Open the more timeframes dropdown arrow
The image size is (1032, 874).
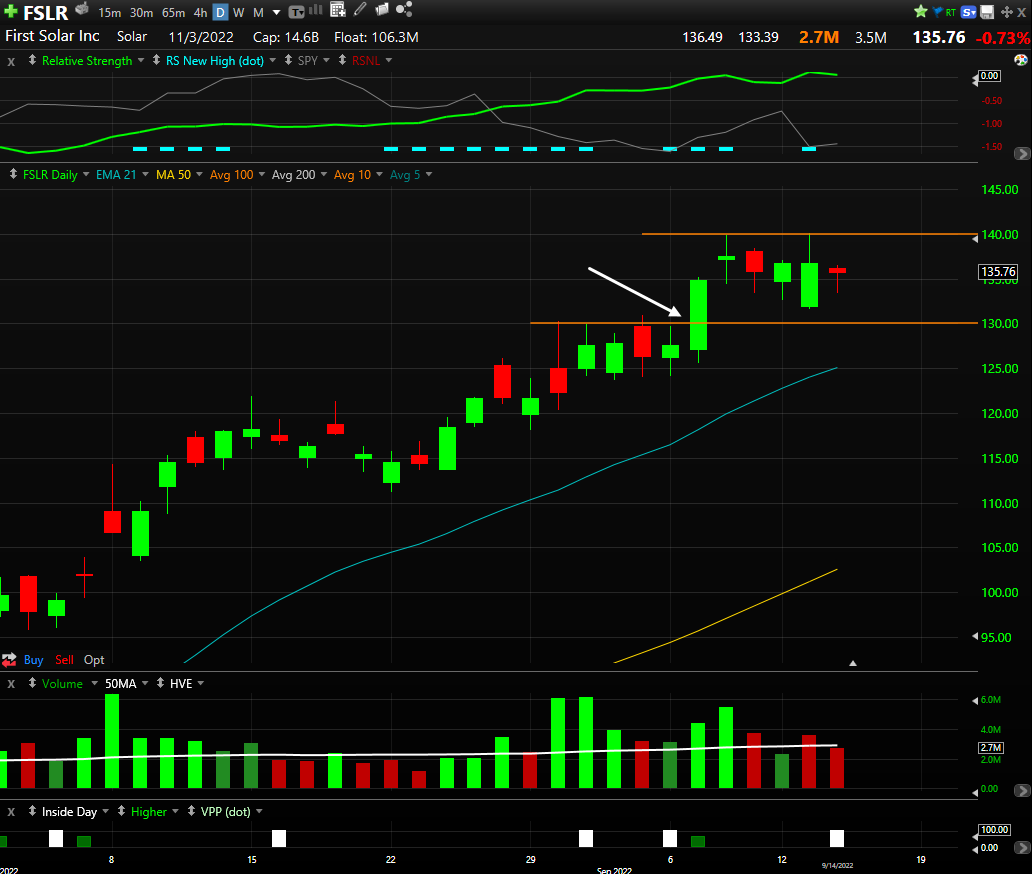pos(276,13)
